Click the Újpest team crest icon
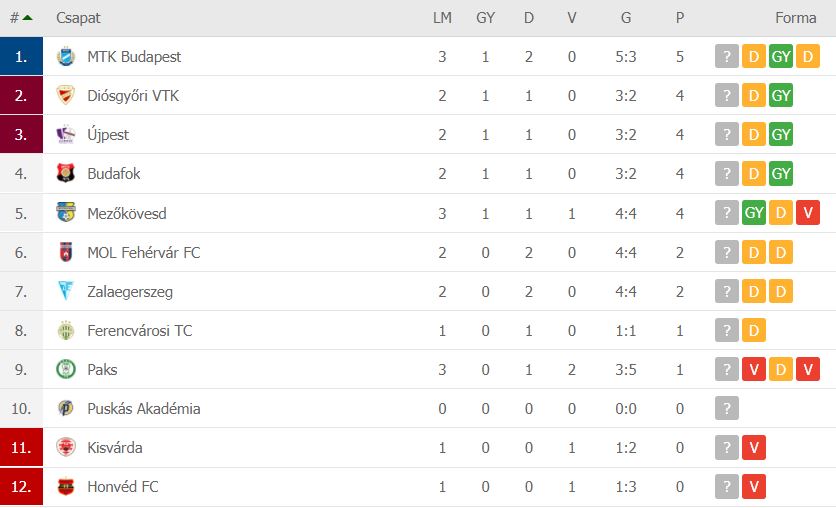The height and width of the screenshot is (508, 836). [x=66, y=134]
